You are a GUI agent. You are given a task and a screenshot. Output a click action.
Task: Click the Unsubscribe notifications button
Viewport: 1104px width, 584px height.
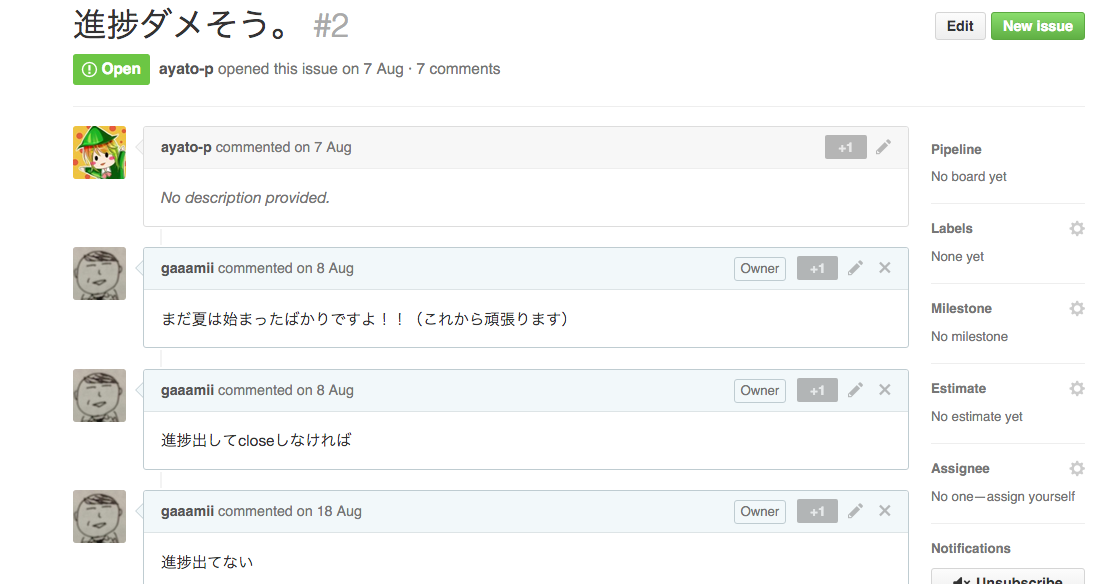coord(1008,578)
